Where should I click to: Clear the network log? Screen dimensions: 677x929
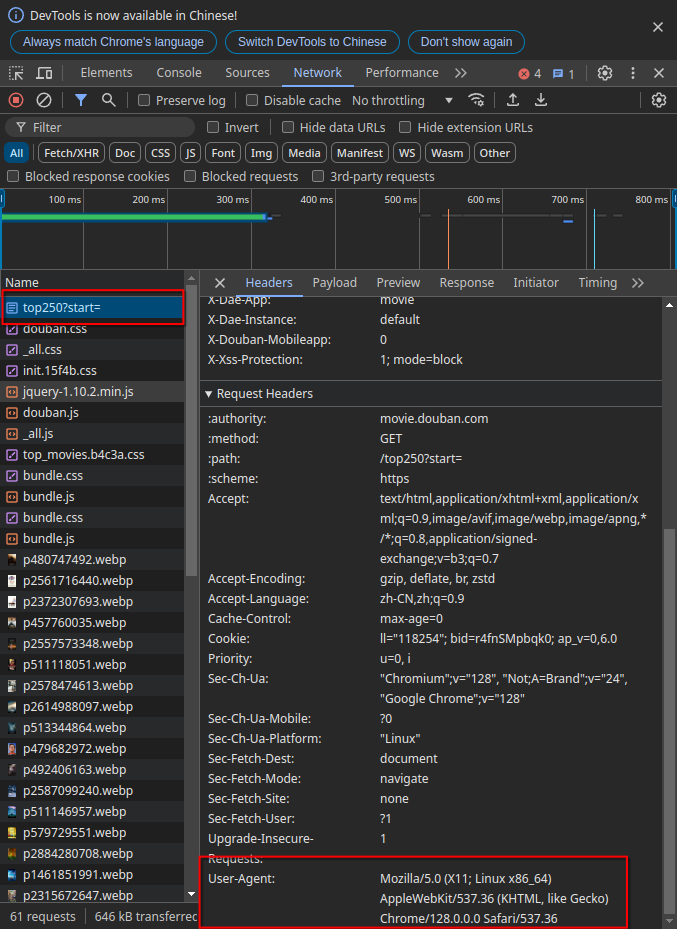[x=44, y=100]
